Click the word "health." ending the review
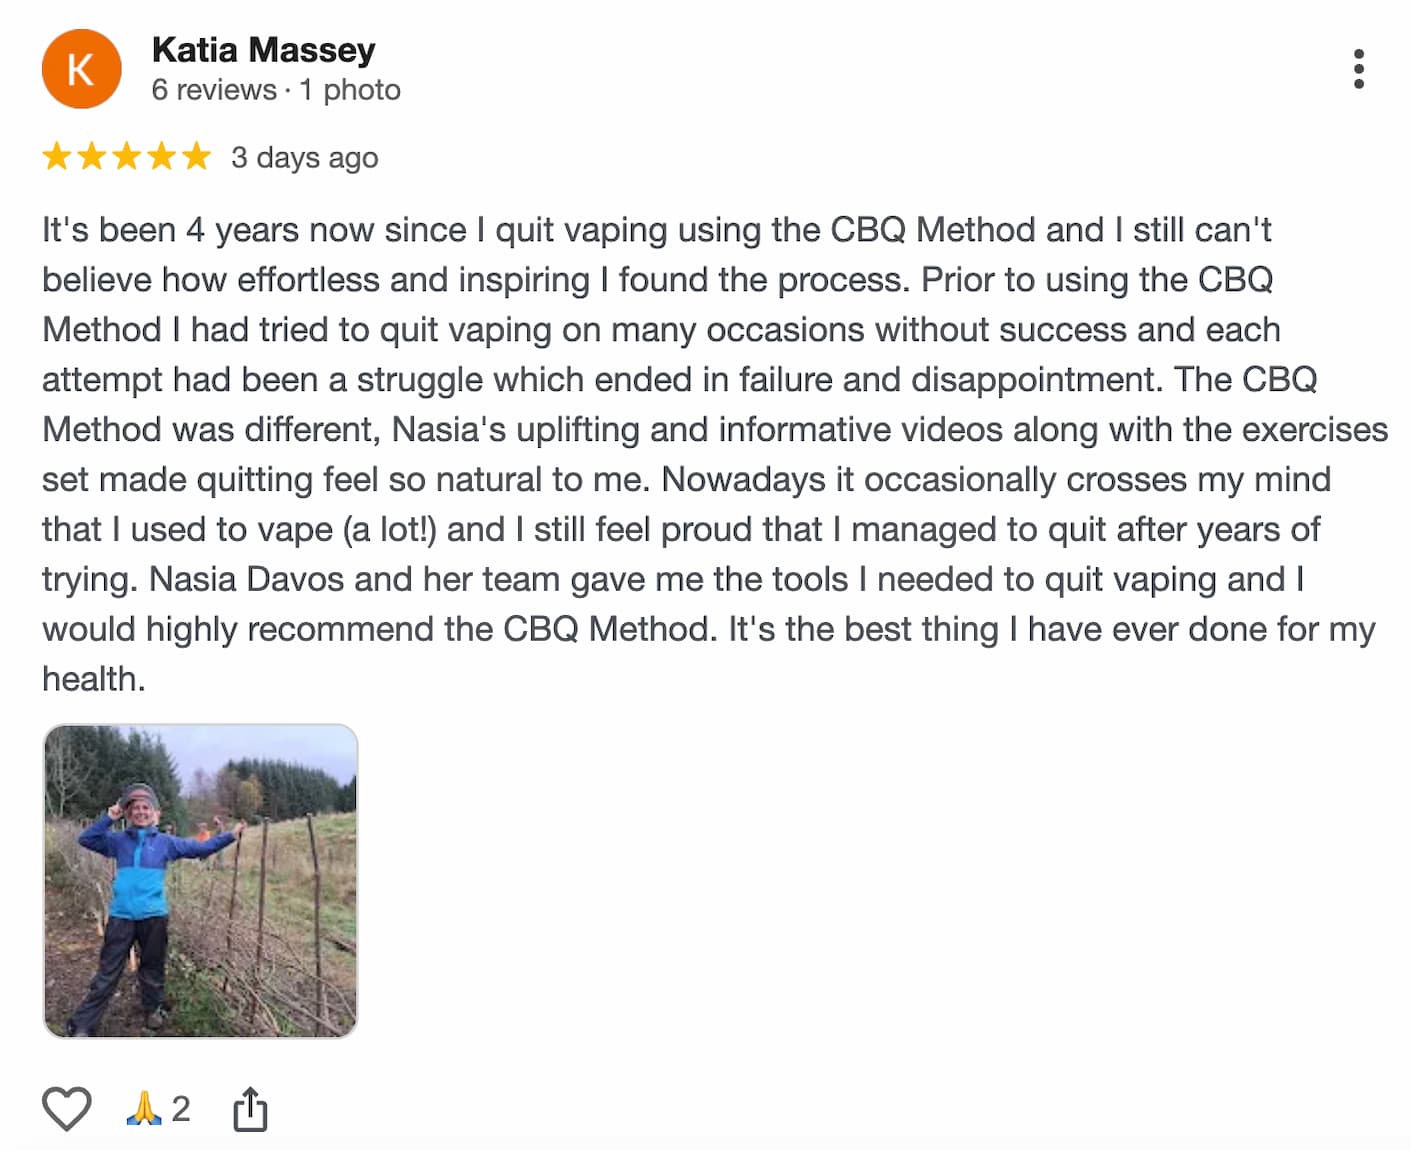1411x1150 pixels. tap(93, 679)
